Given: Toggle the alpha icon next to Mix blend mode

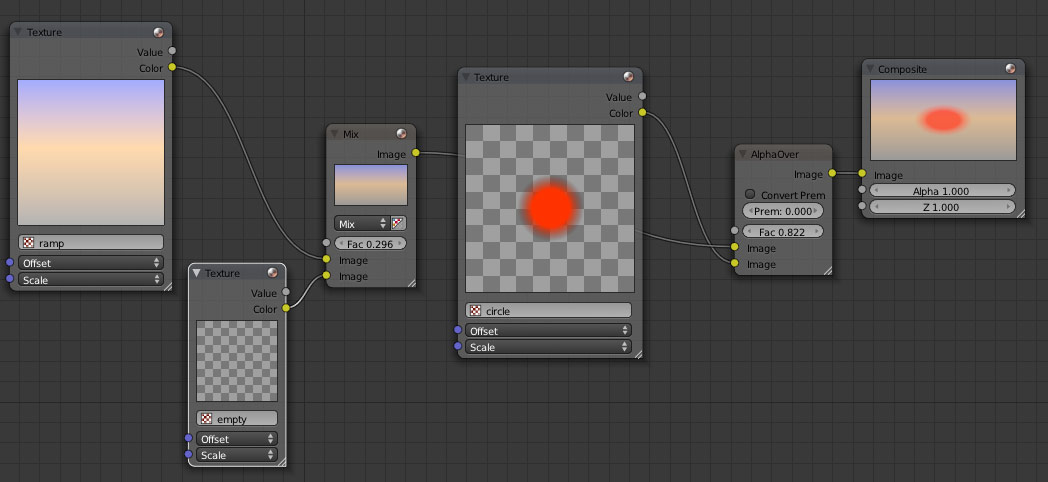Looking at the screenshot, I should coord(398,224).
